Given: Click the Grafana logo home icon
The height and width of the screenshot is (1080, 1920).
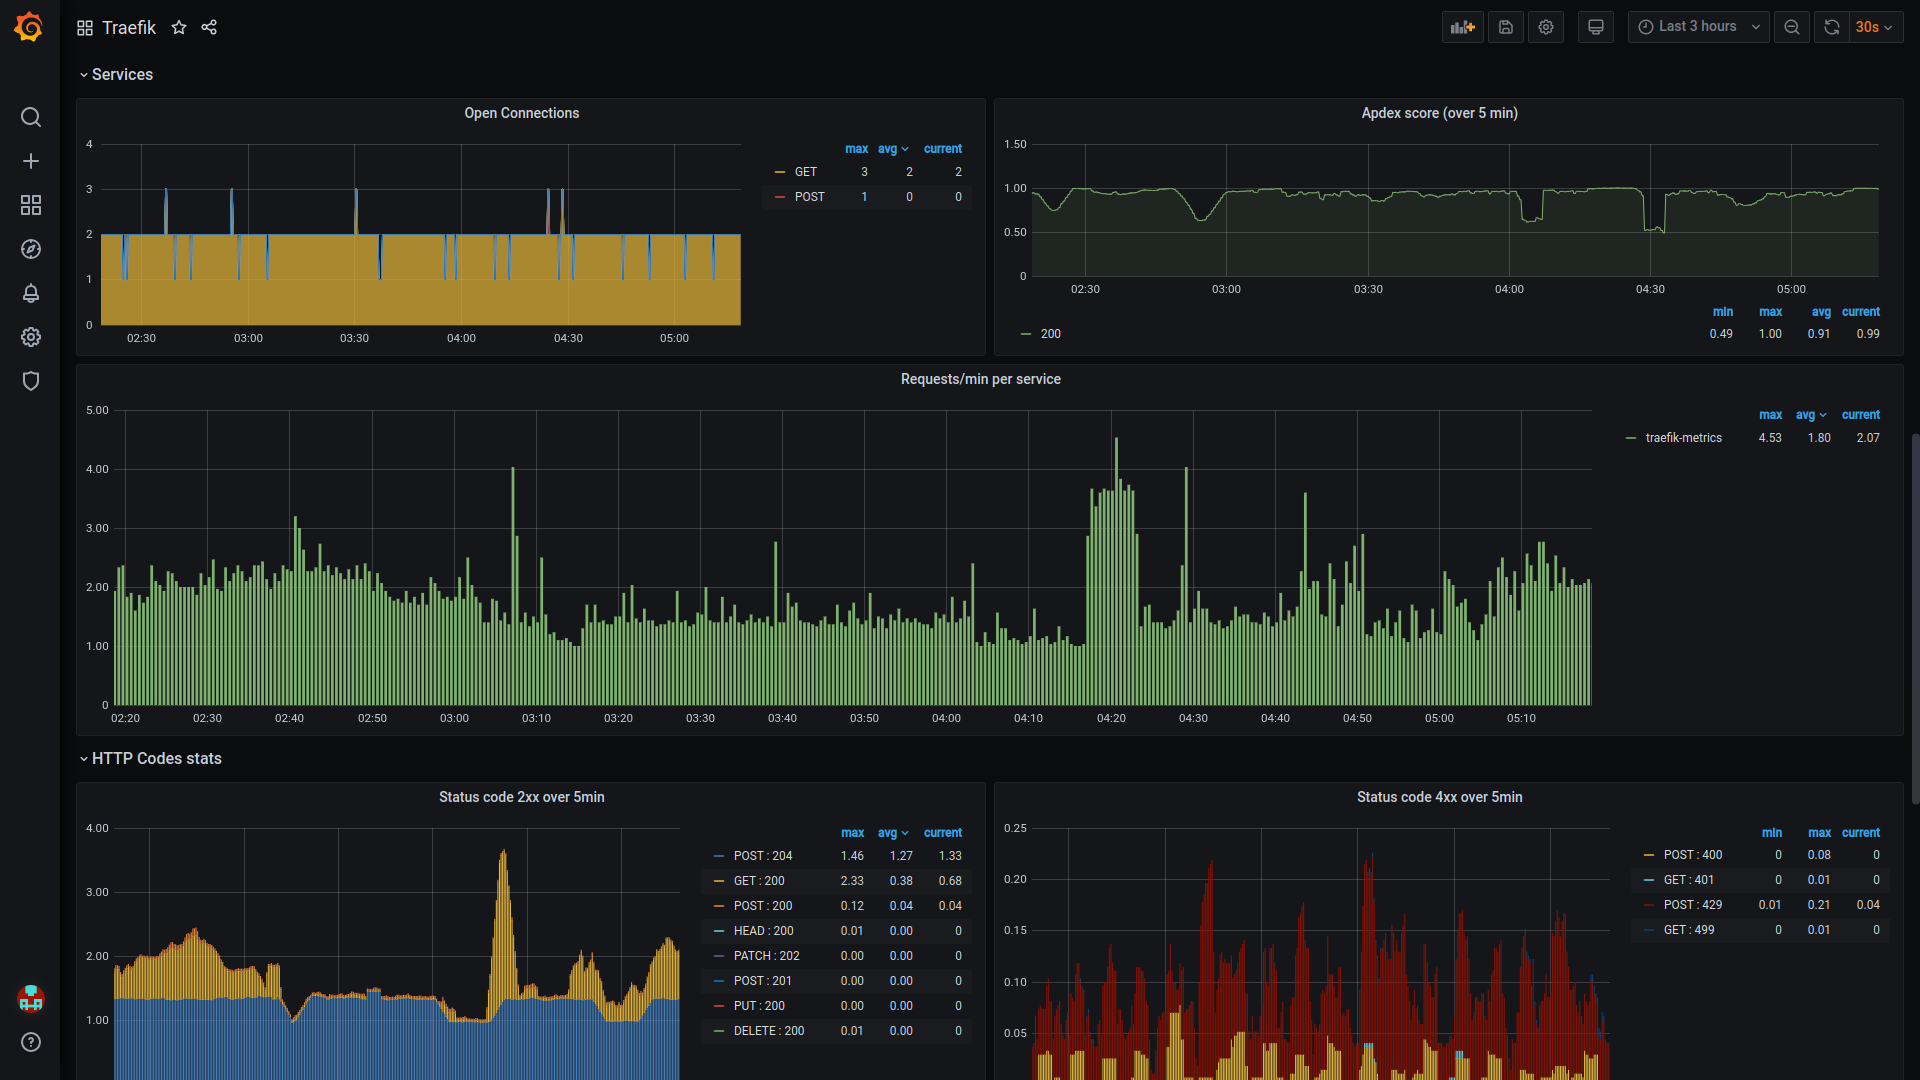Looking at the screenshot, I should tap(29, 27).
